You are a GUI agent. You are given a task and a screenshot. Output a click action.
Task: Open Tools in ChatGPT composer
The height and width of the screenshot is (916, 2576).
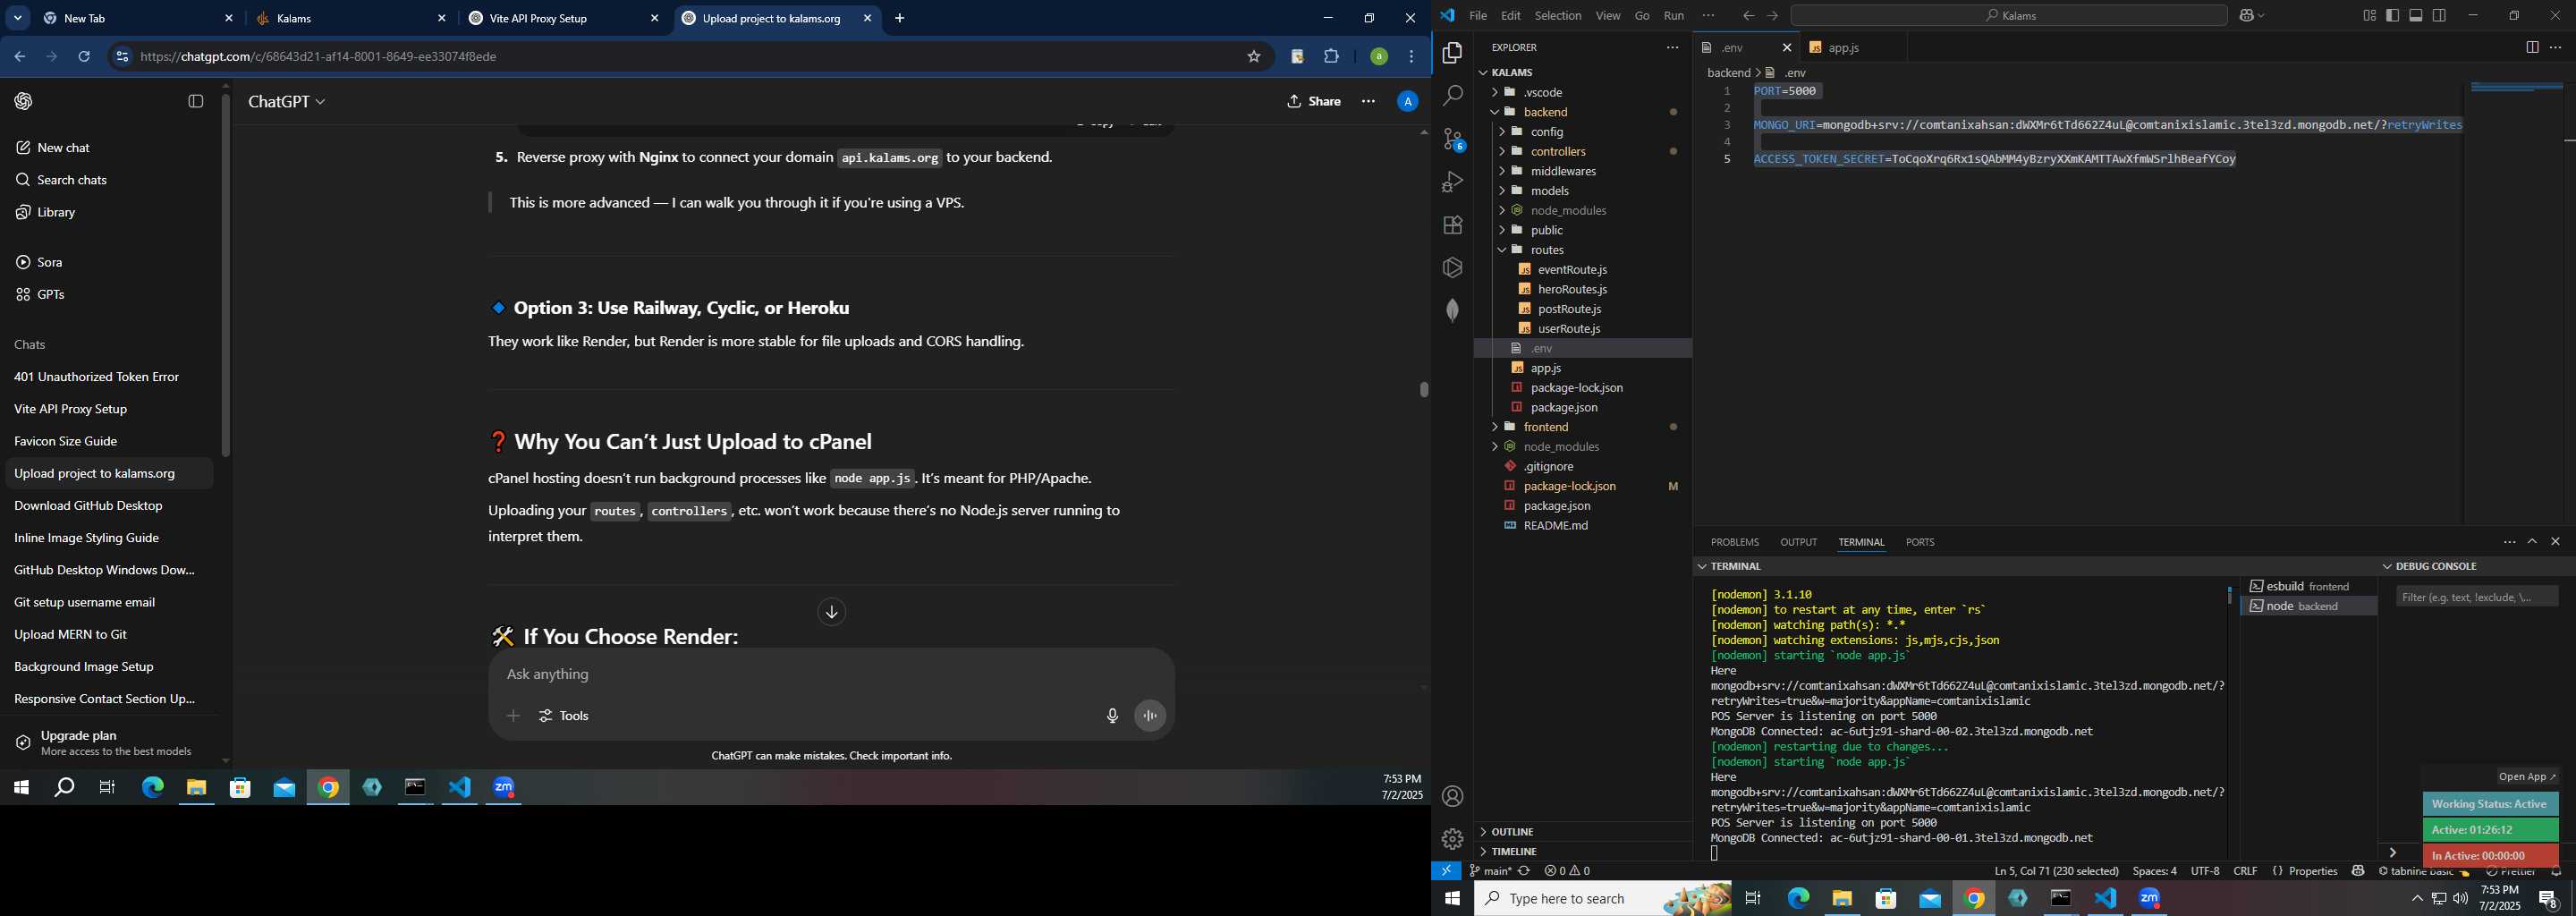coord(564,716)
